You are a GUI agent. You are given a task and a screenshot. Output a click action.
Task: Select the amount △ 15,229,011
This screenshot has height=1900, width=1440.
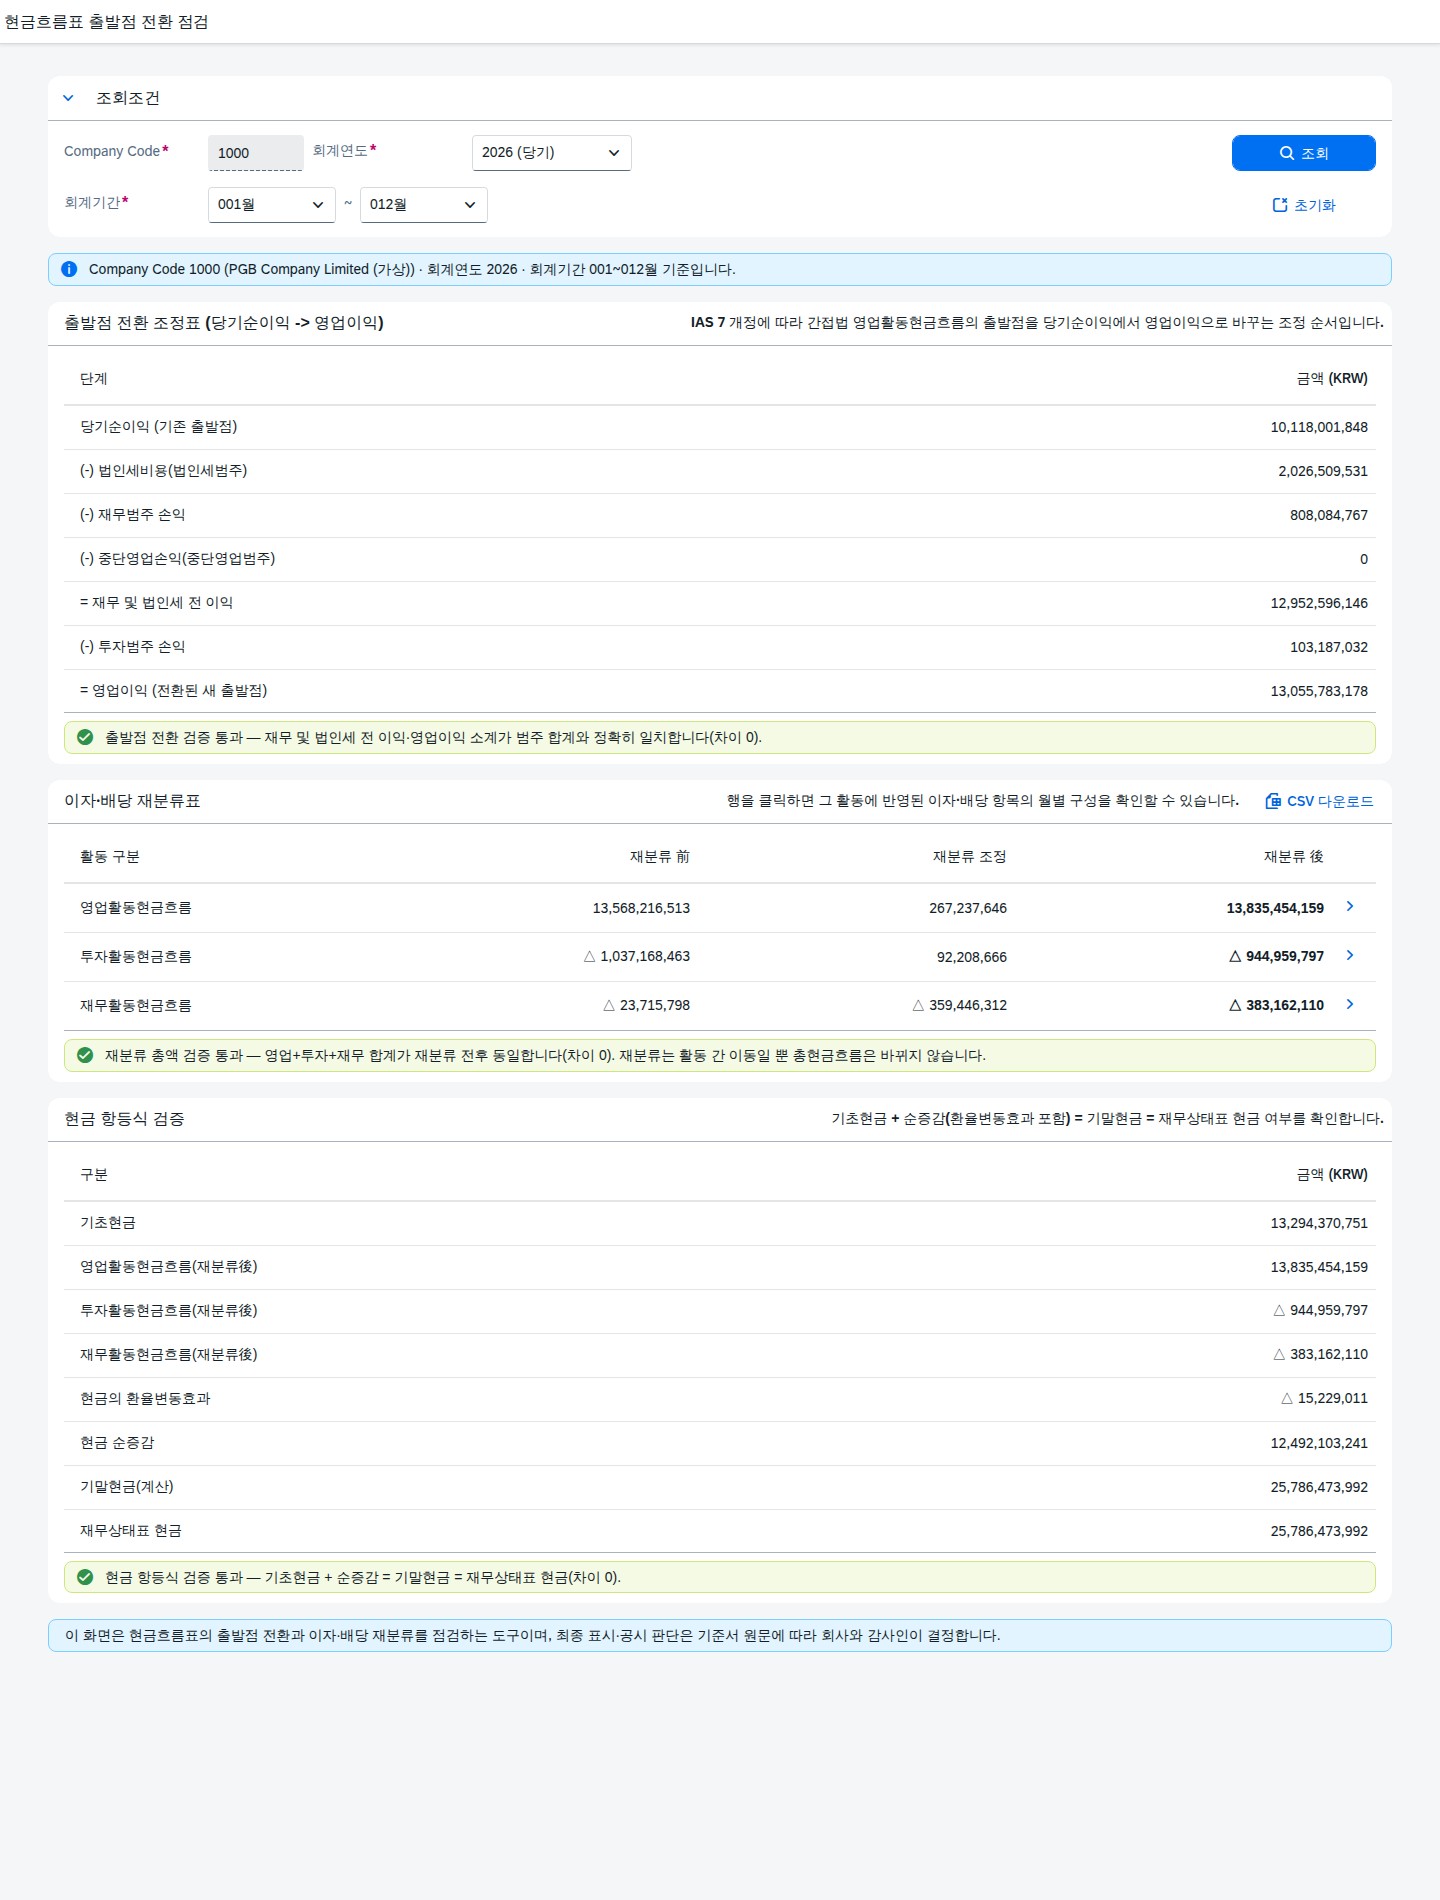[x=1324, y=1399]
